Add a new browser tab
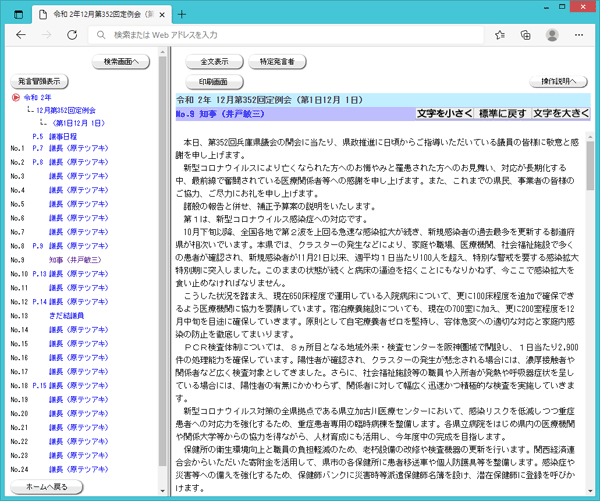The height and width of the screenshot is (501, 600). click(182, 15)
